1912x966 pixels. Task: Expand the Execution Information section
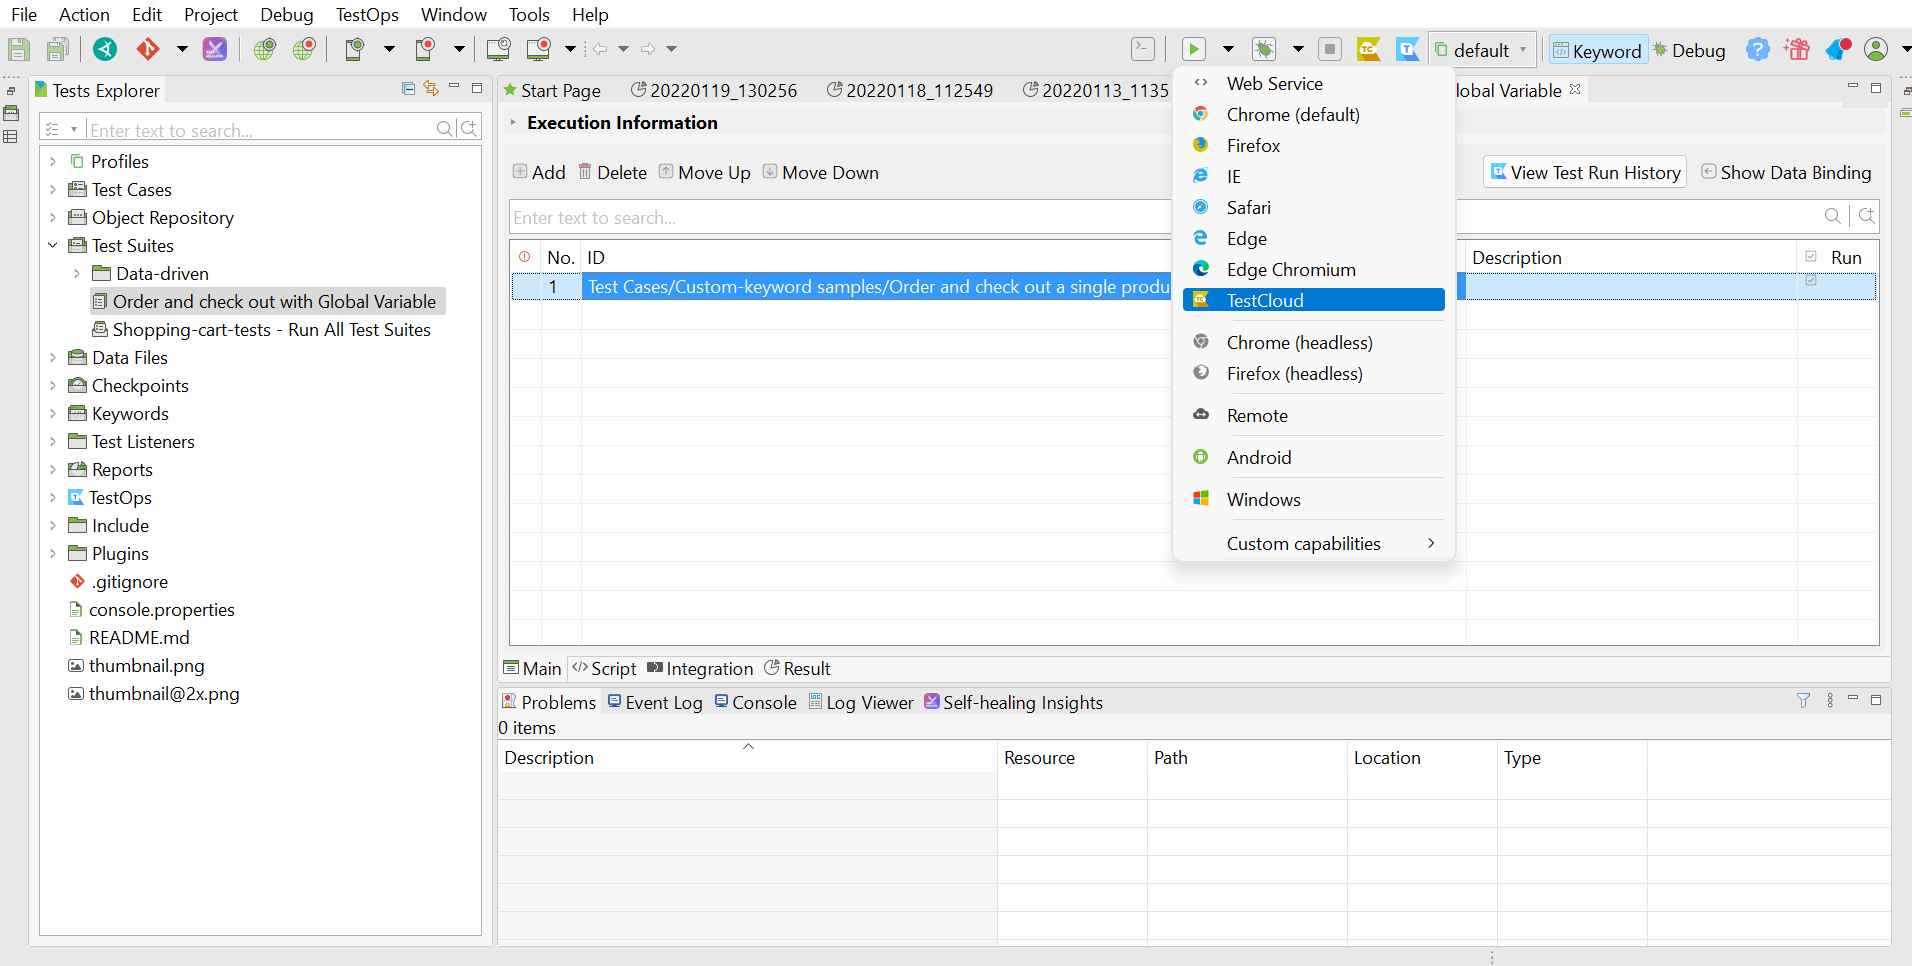pyautogui.click(x=513, y=122)
